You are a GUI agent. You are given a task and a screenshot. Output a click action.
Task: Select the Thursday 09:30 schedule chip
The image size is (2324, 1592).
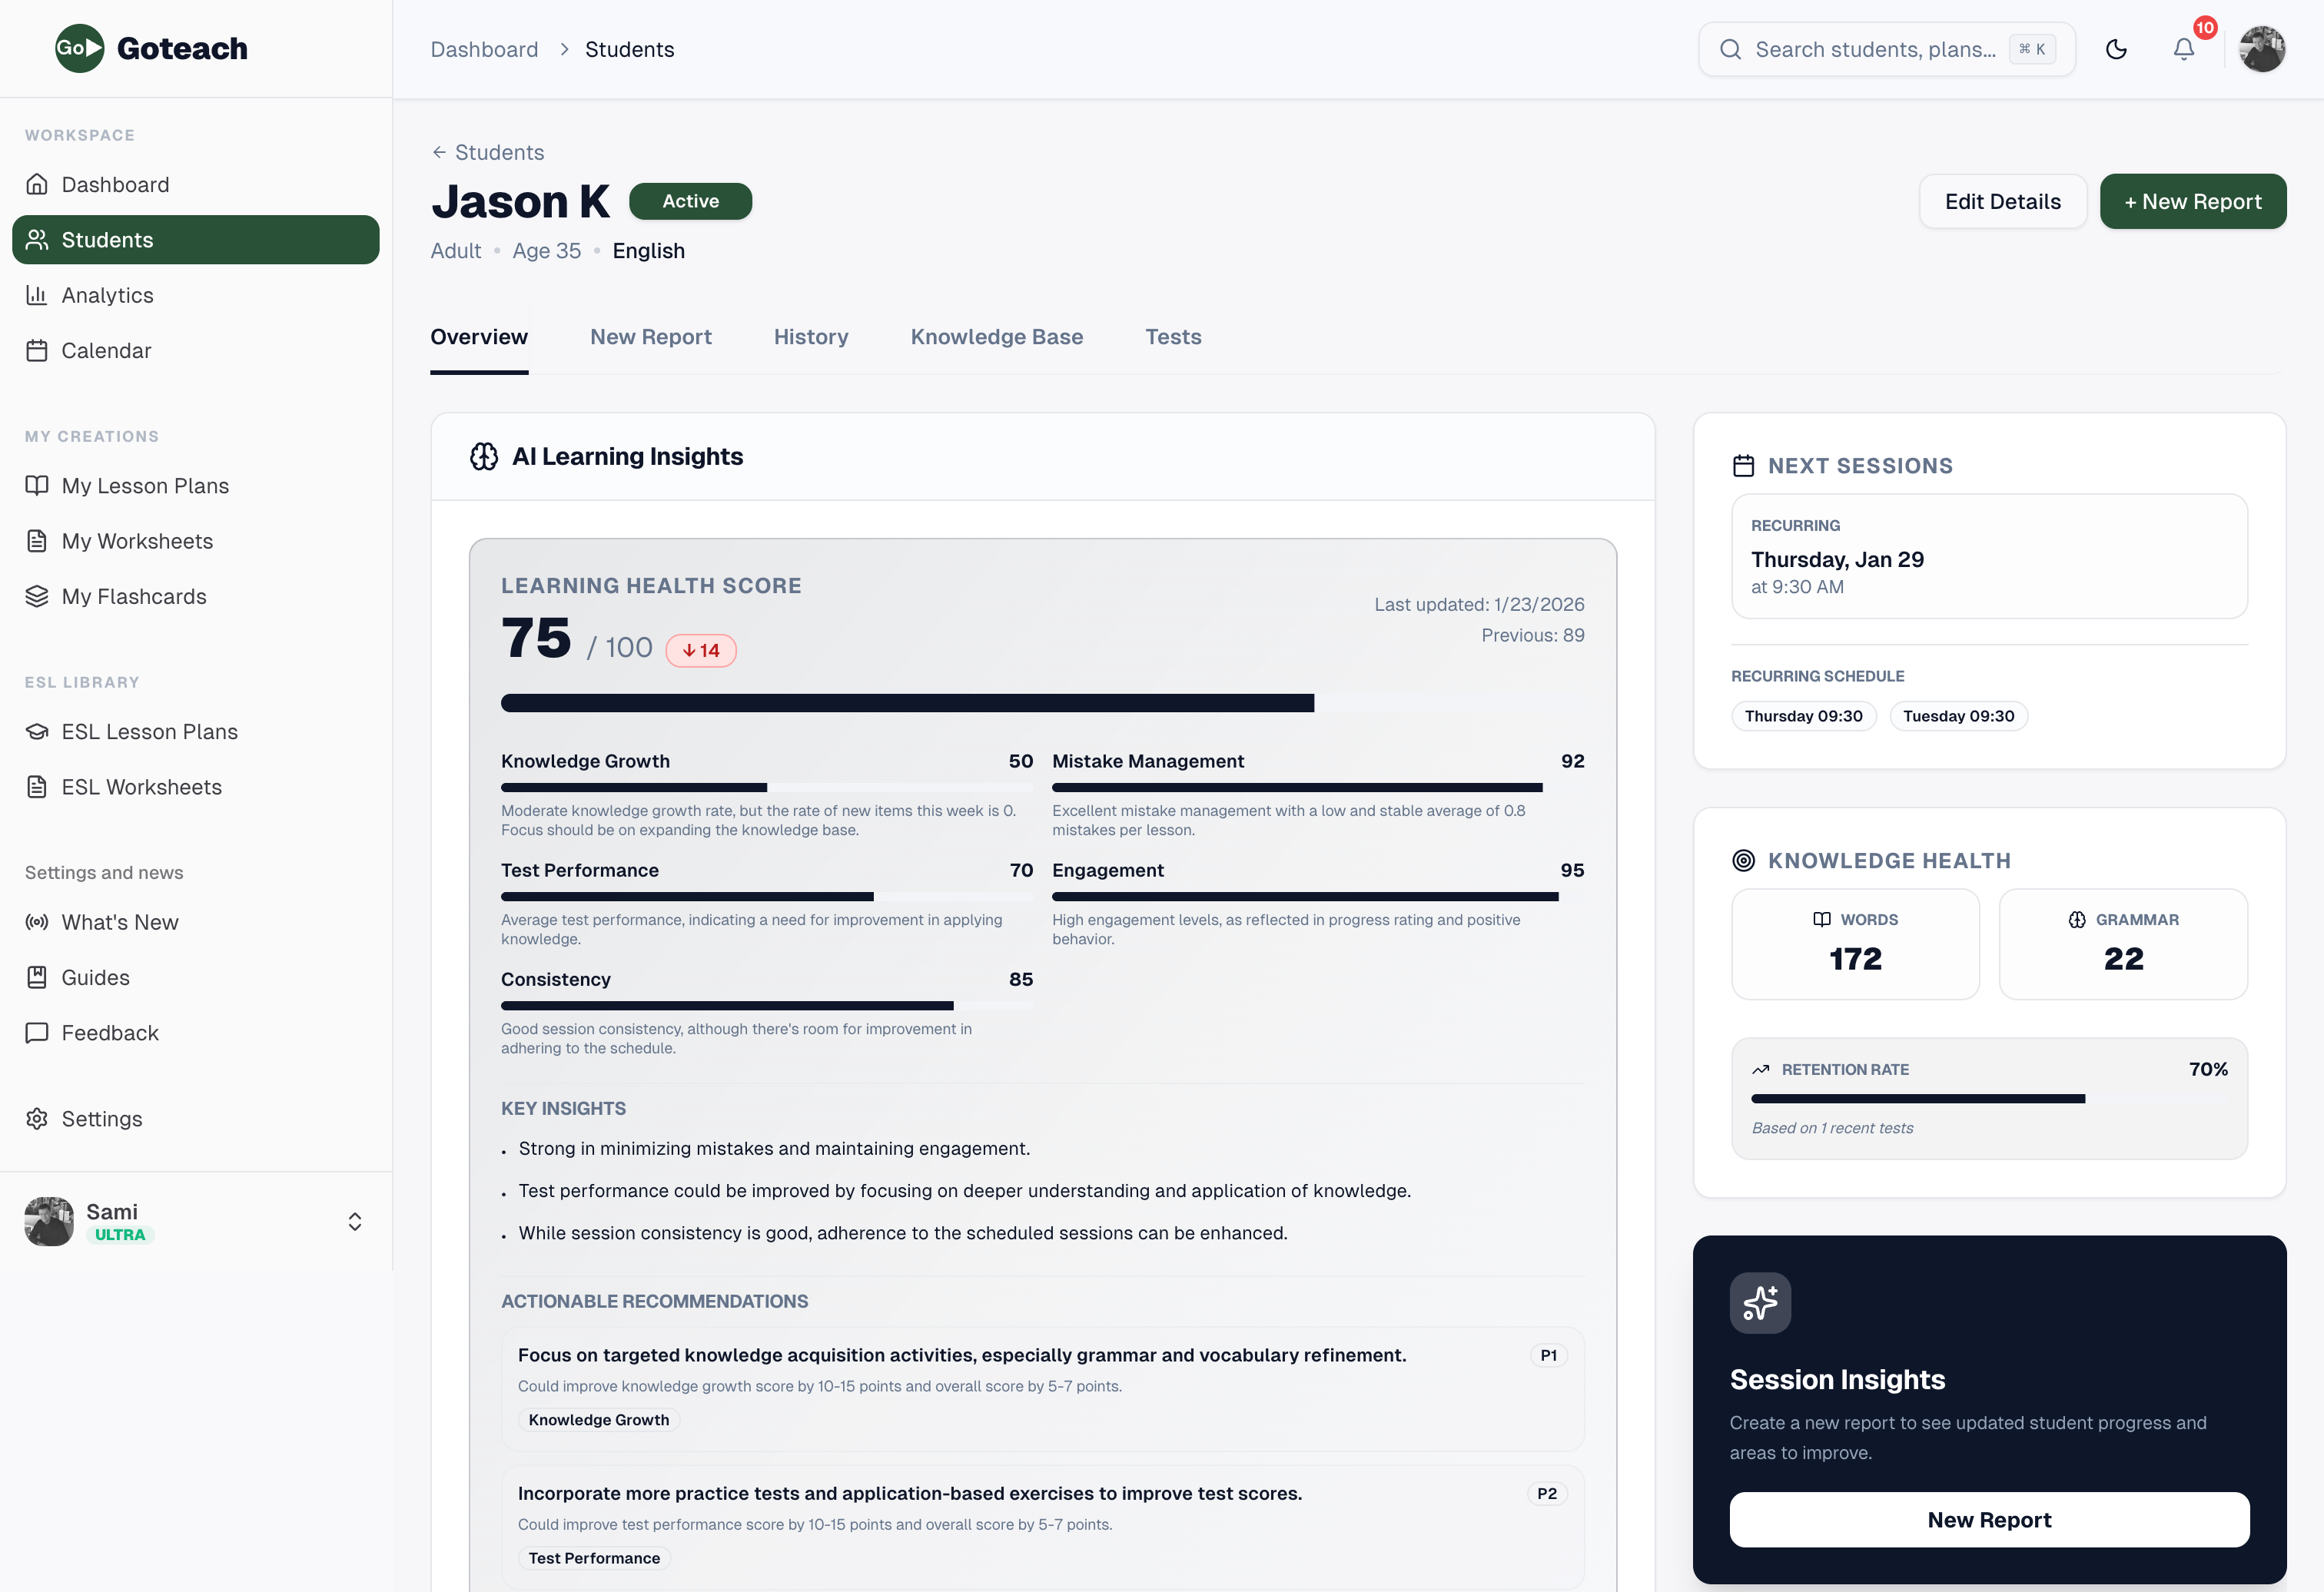1803,716
